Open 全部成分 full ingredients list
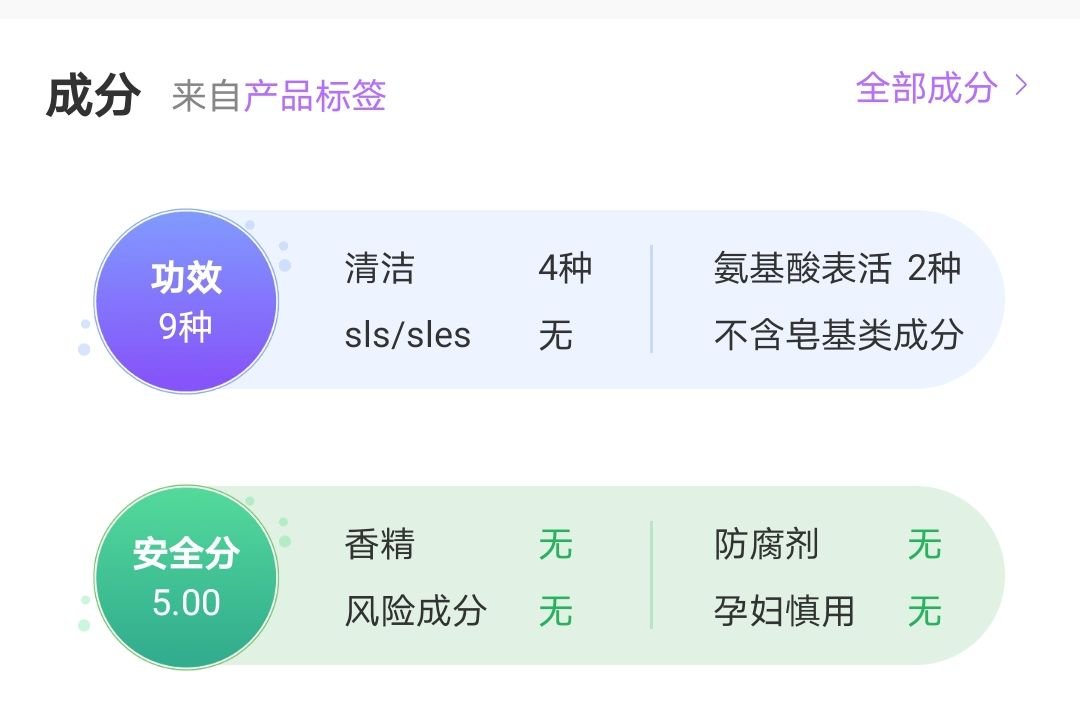1080x709 pixels. (926, 88)
